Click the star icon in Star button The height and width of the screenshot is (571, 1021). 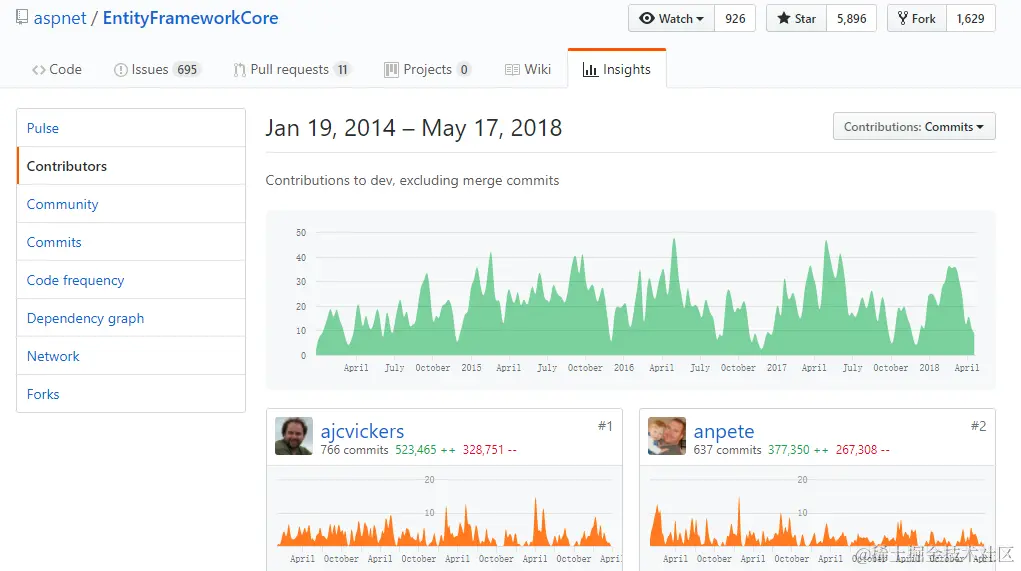point(784,18)
